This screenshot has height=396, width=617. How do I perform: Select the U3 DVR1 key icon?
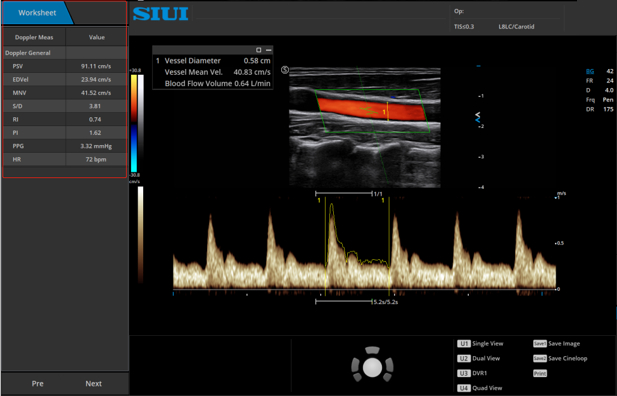(464, 373)
